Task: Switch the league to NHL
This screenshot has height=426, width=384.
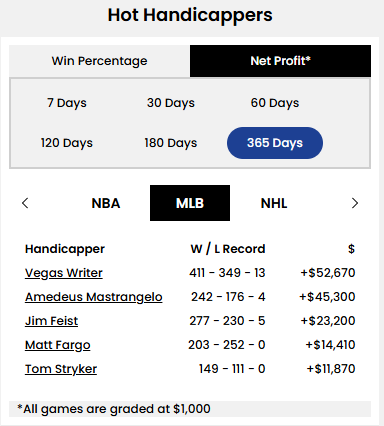Action: [x=274, y=203]
